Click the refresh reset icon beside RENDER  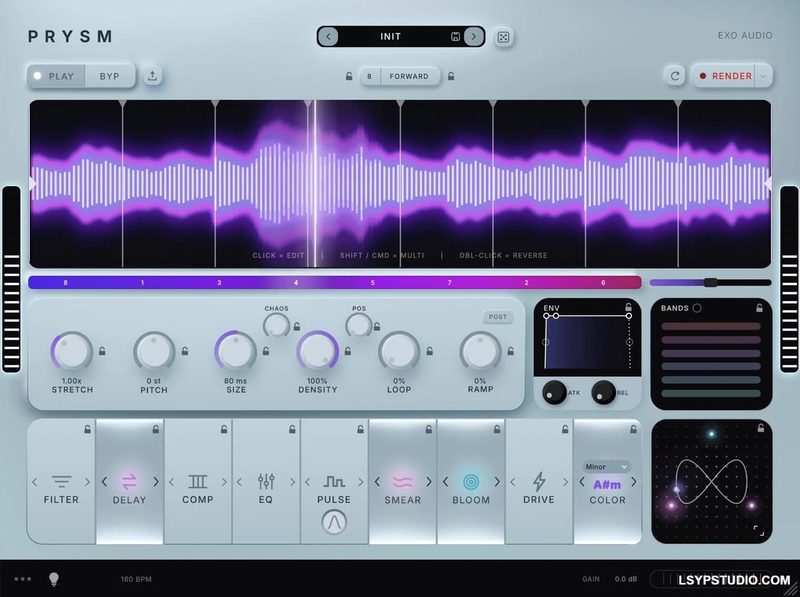pos(674,76)
